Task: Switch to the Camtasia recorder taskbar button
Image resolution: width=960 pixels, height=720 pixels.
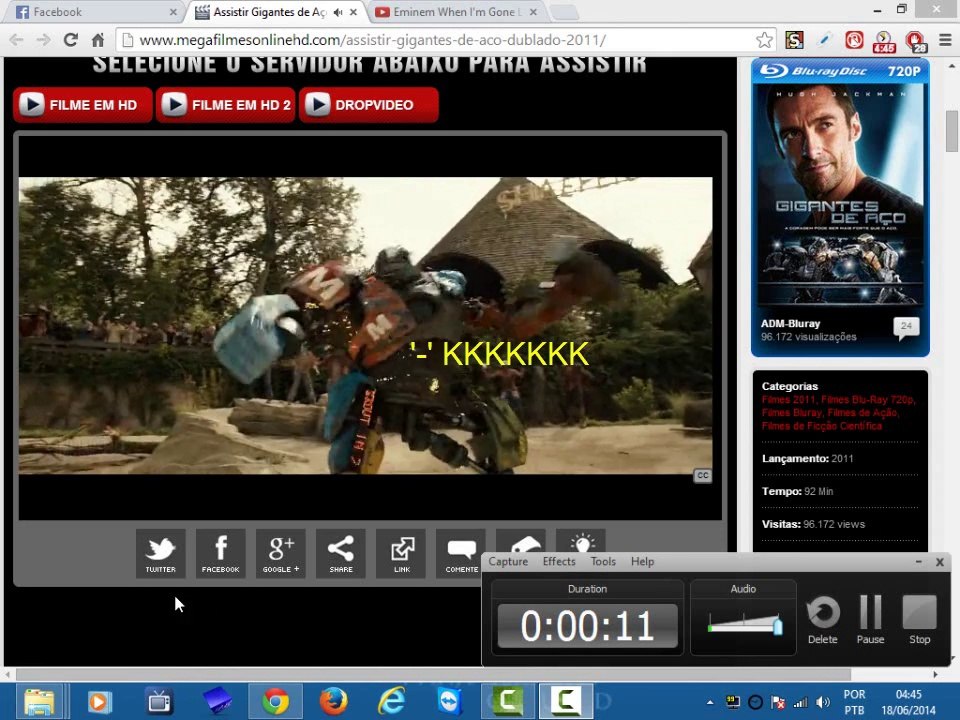Action: 566,702
